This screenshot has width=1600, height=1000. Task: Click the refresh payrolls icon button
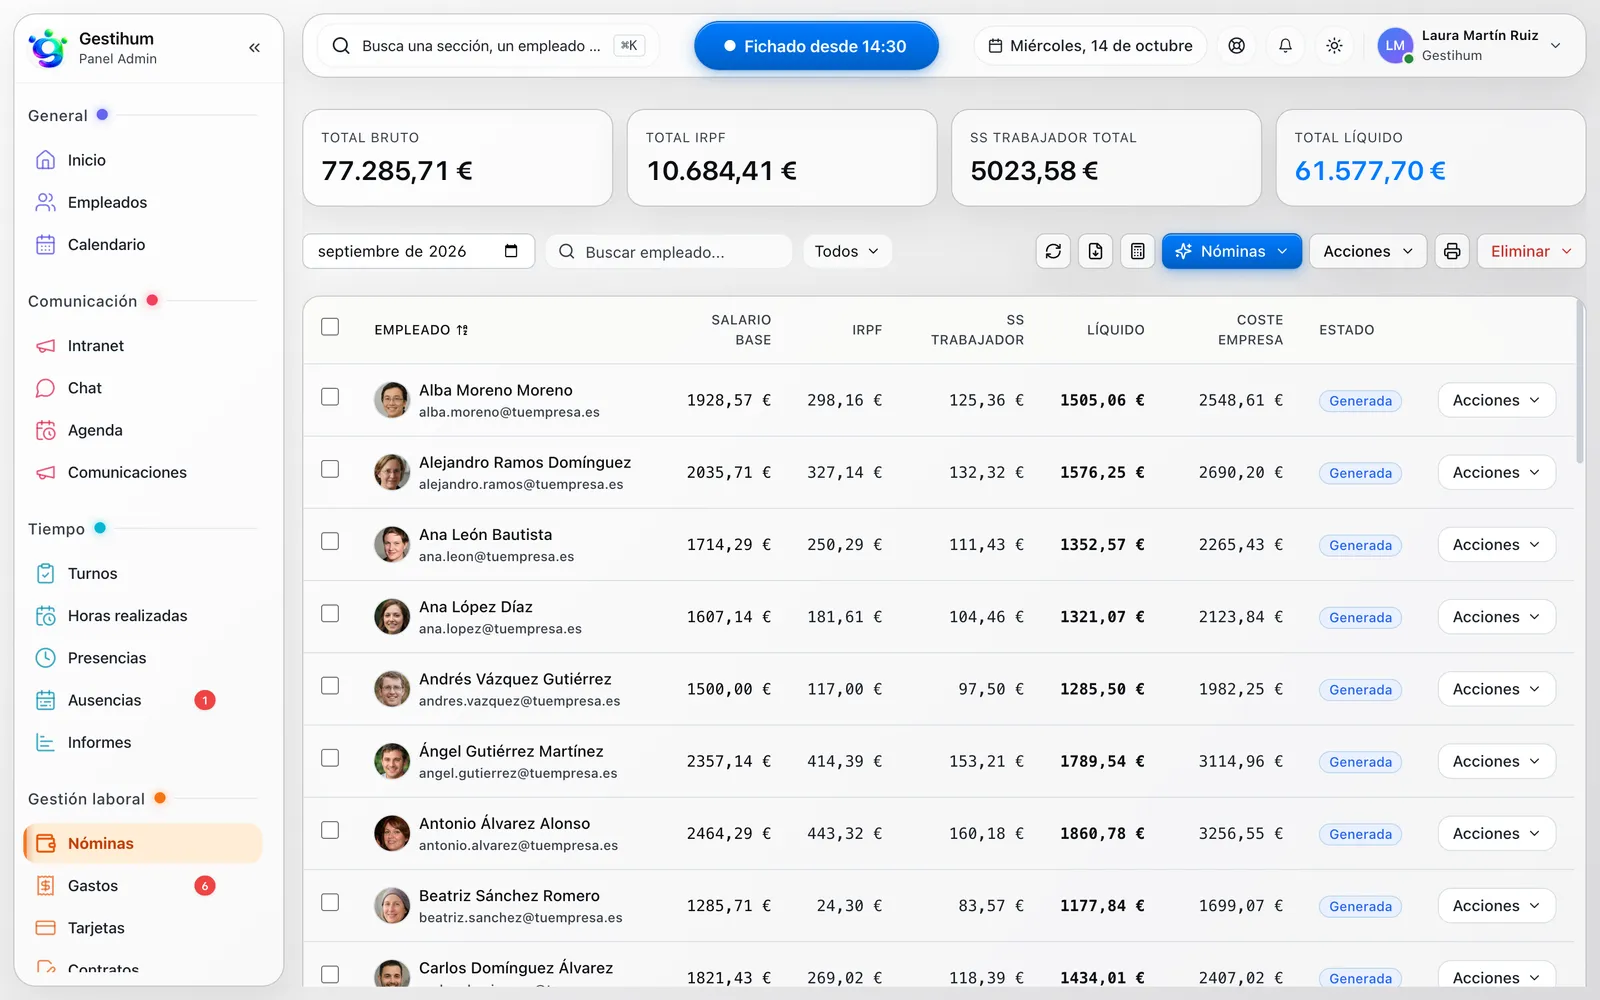pos(1053,251)
